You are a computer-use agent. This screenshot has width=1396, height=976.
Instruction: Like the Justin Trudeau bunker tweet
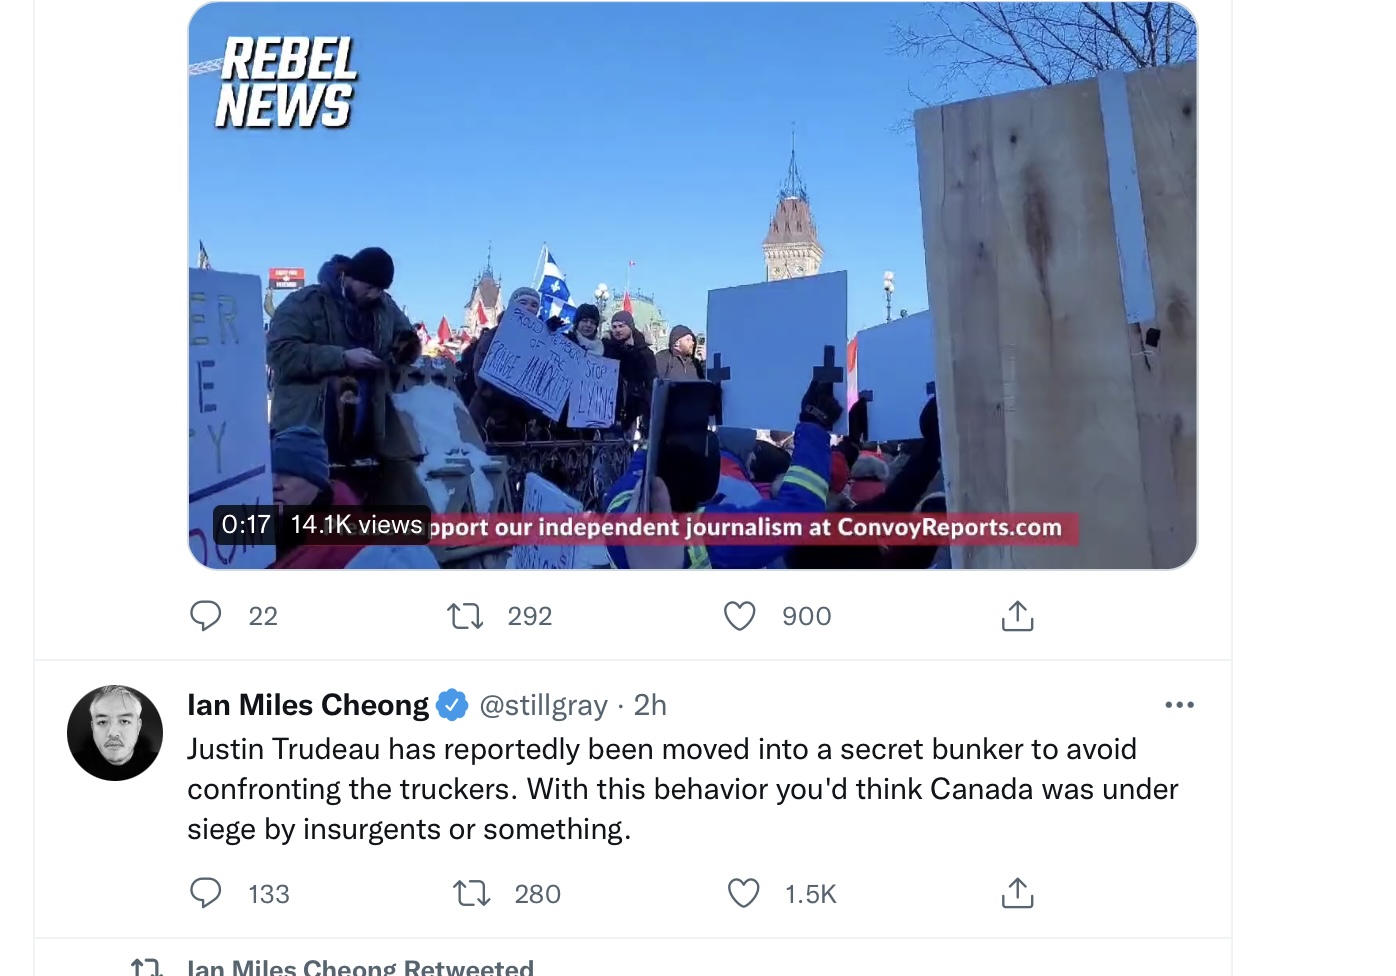point(743,893)
